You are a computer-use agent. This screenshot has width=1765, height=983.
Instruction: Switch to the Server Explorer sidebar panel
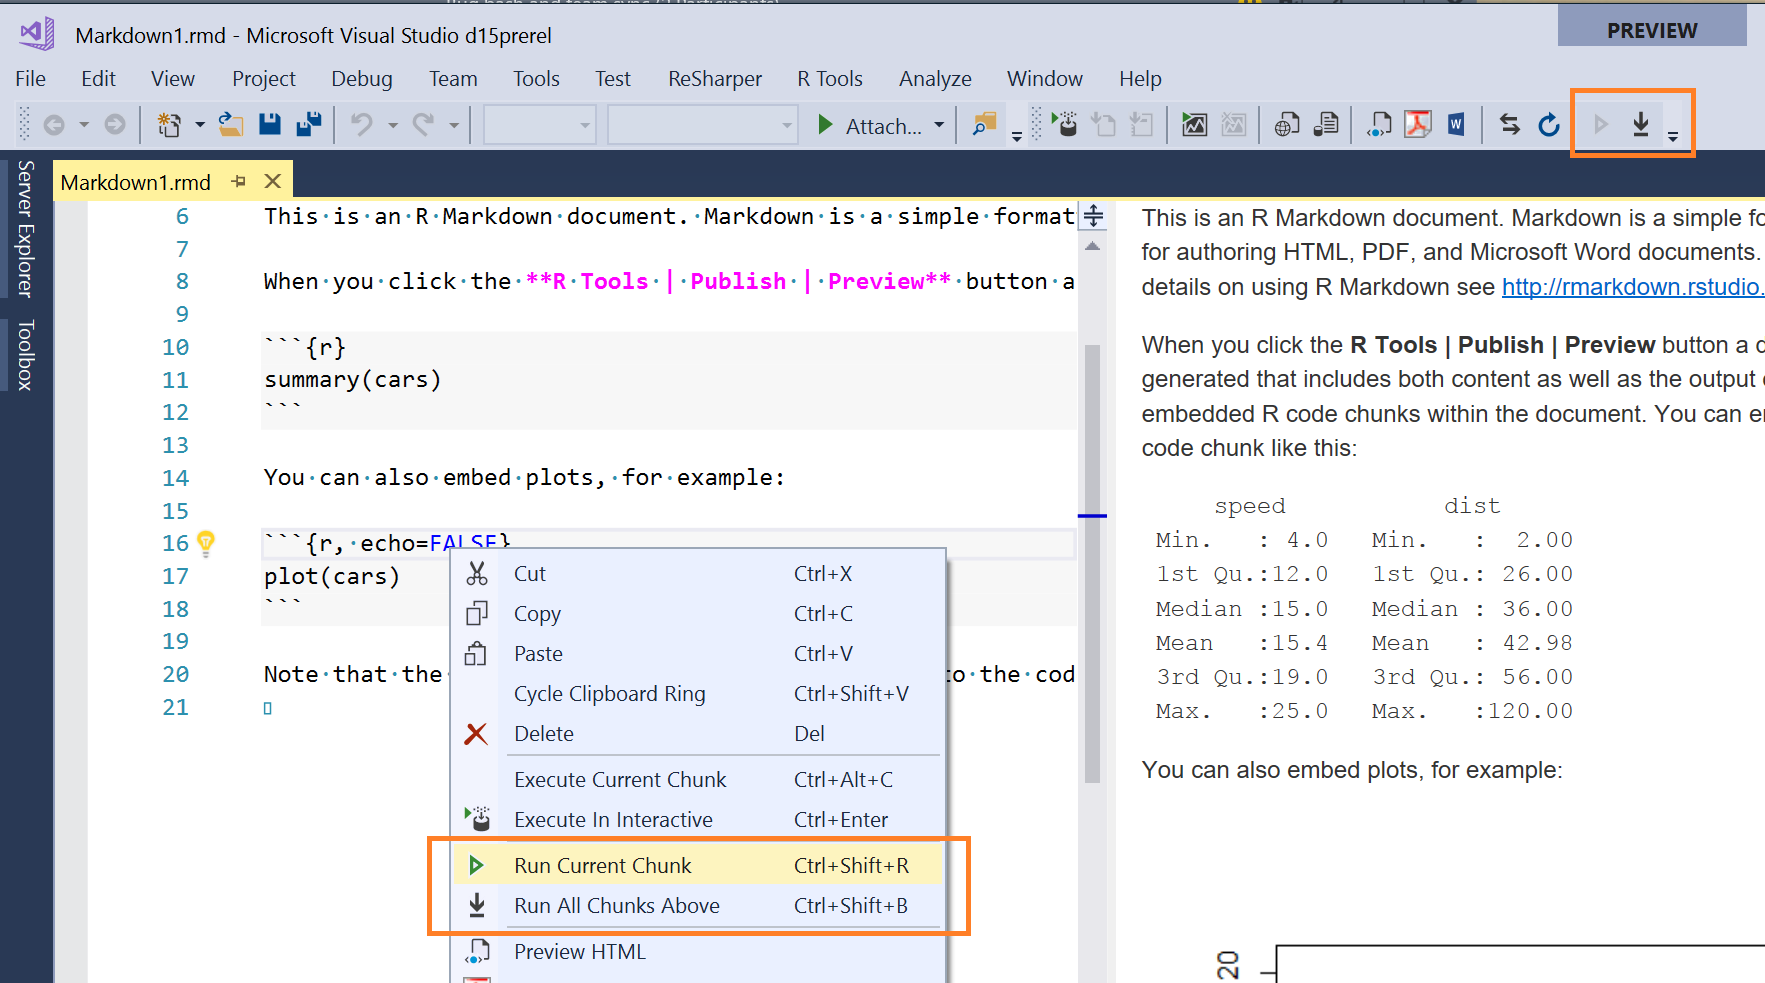(x=25, y=230)
